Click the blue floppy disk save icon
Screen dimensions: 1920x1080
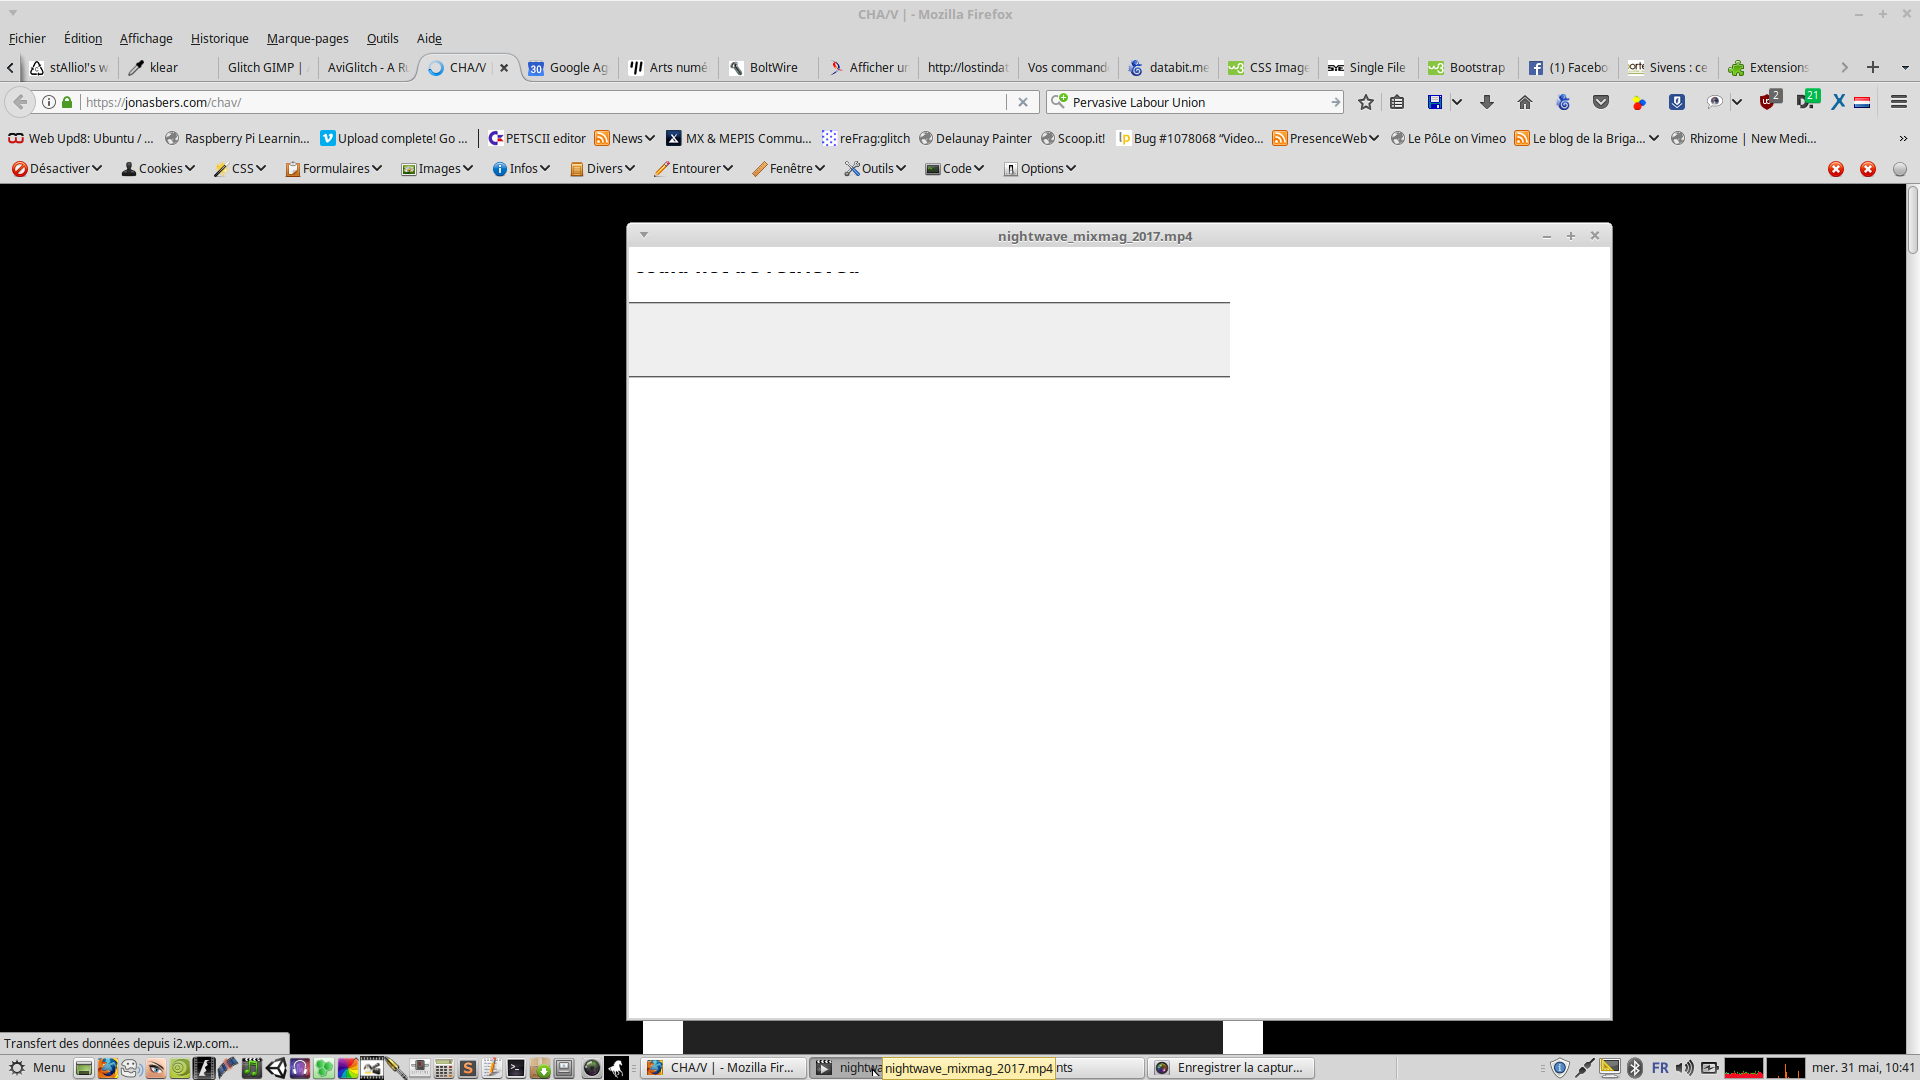1435,102
